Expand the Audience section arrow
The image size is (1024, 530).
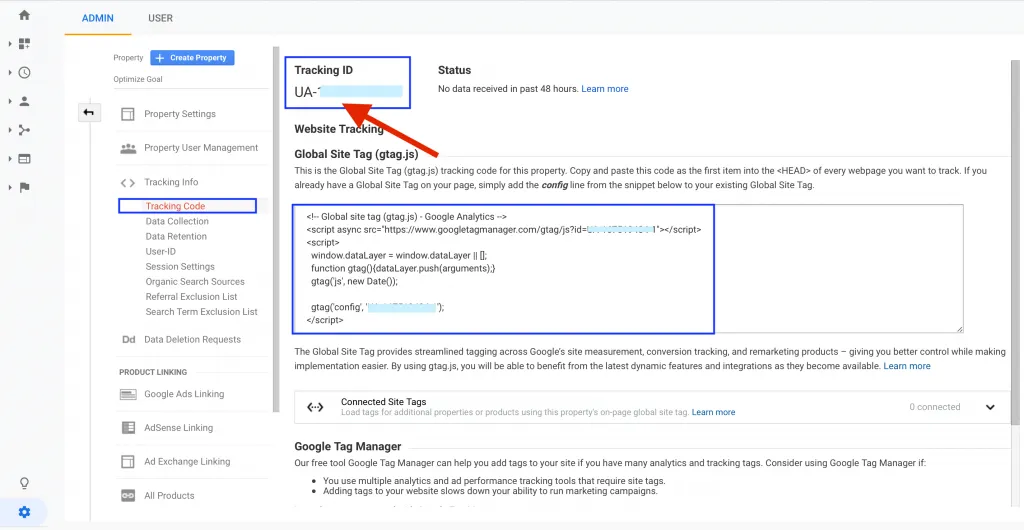click(10, 101)
